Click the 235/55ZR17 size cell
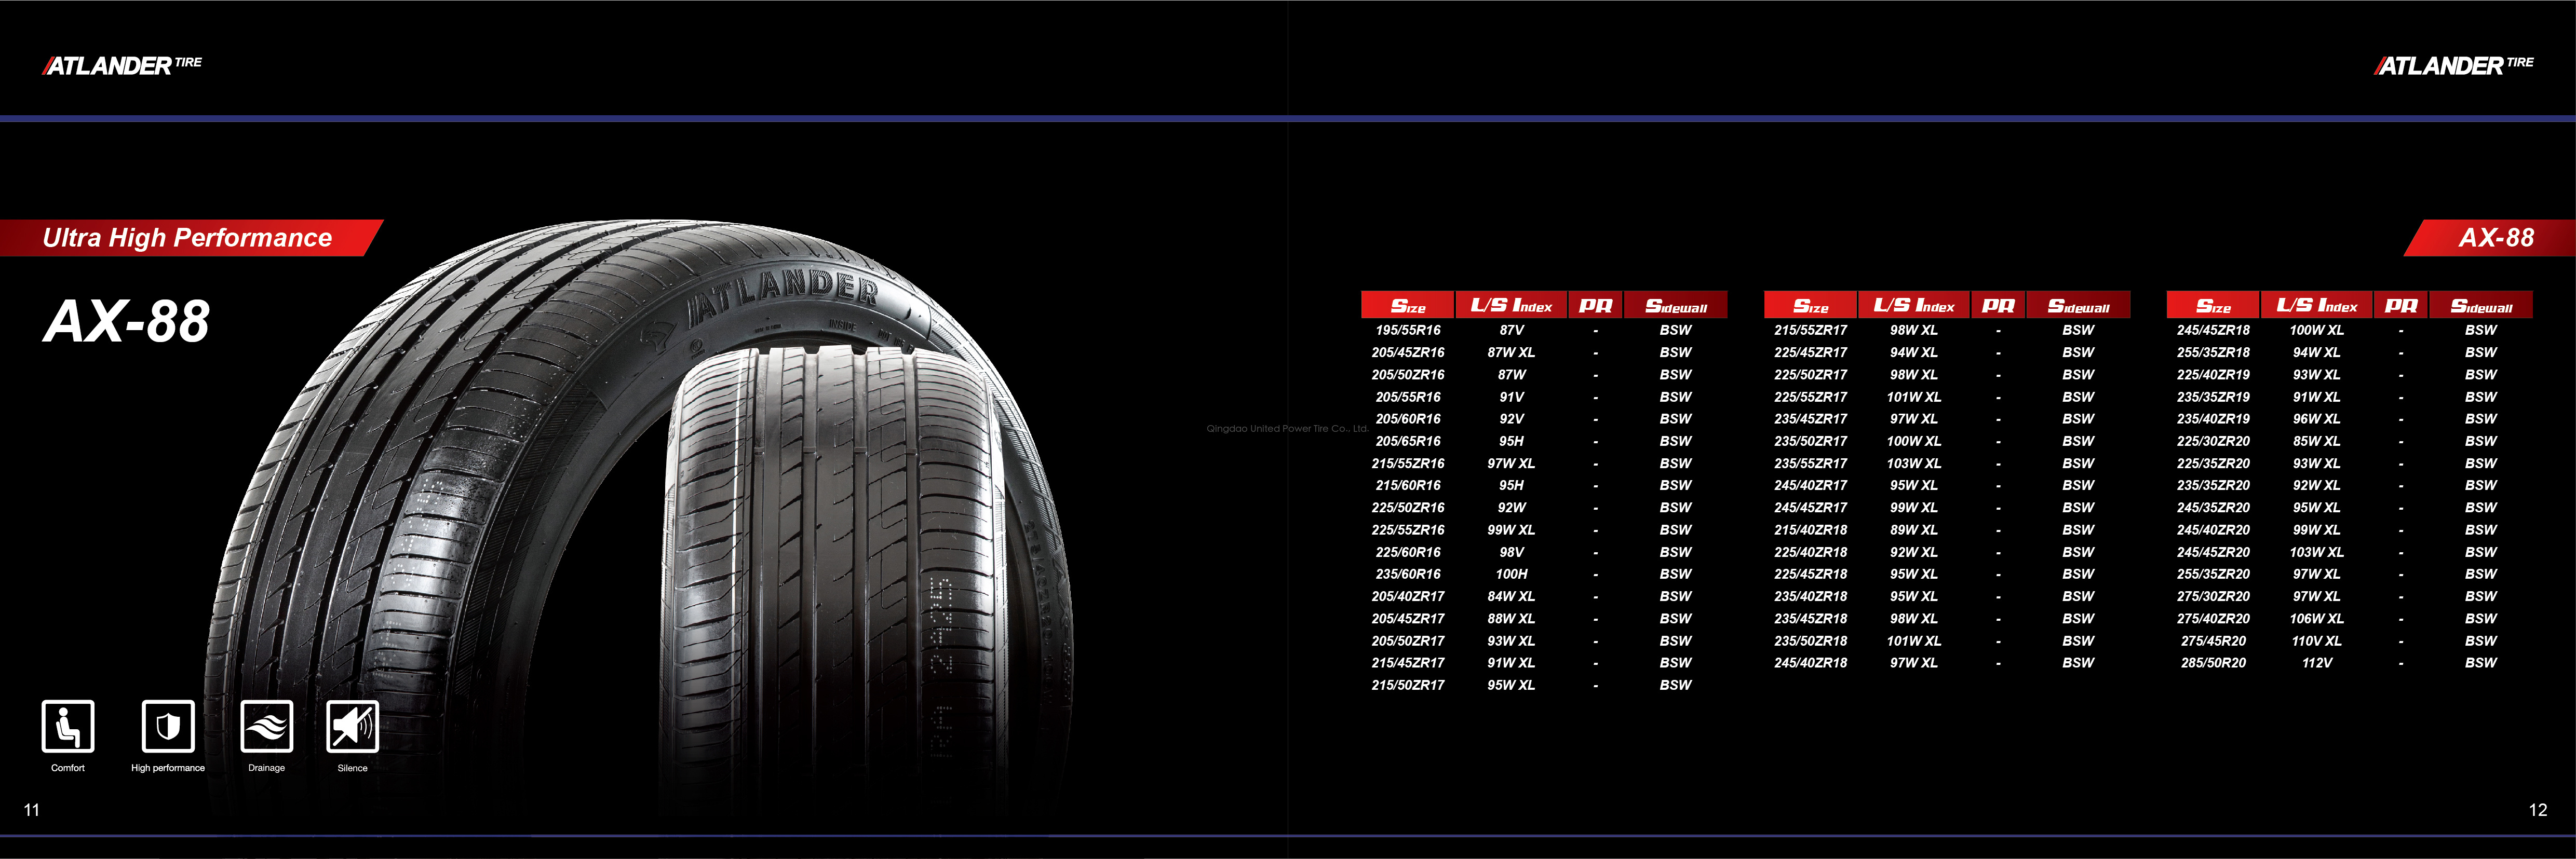This screenshot has height=859, width=2576. coord(1811,463)
